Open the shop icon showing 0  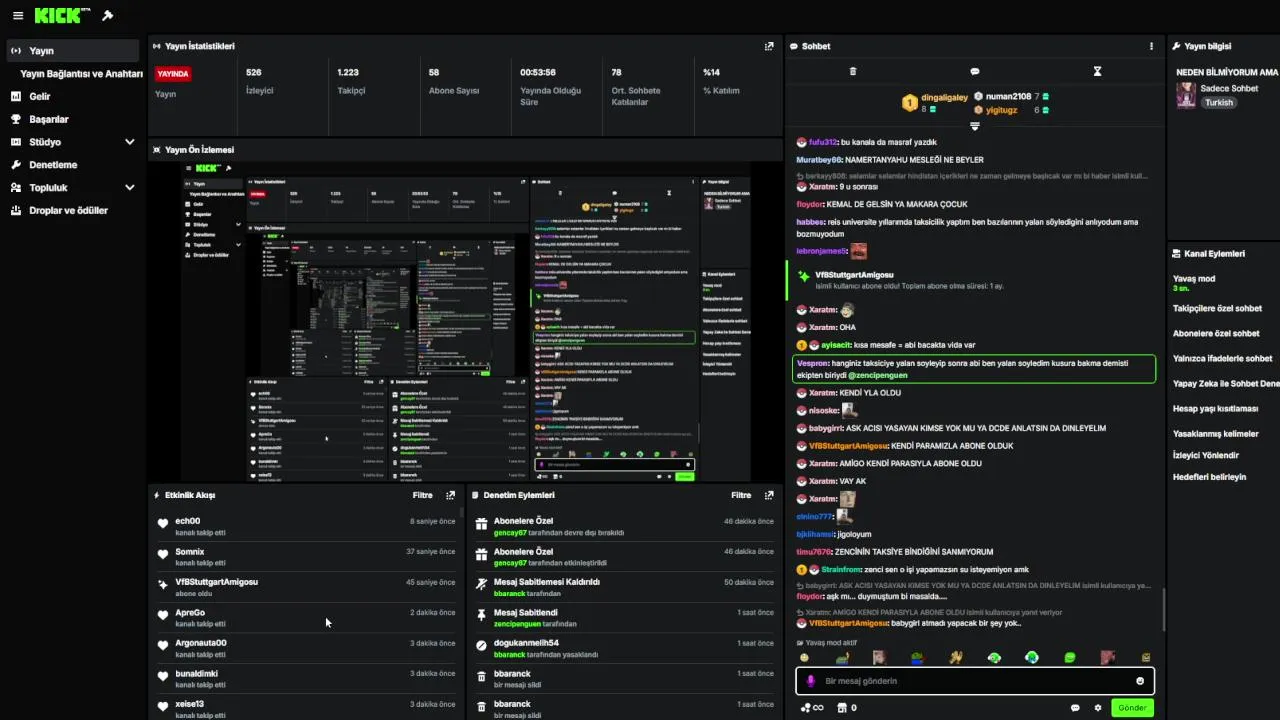tap(846, 708)
